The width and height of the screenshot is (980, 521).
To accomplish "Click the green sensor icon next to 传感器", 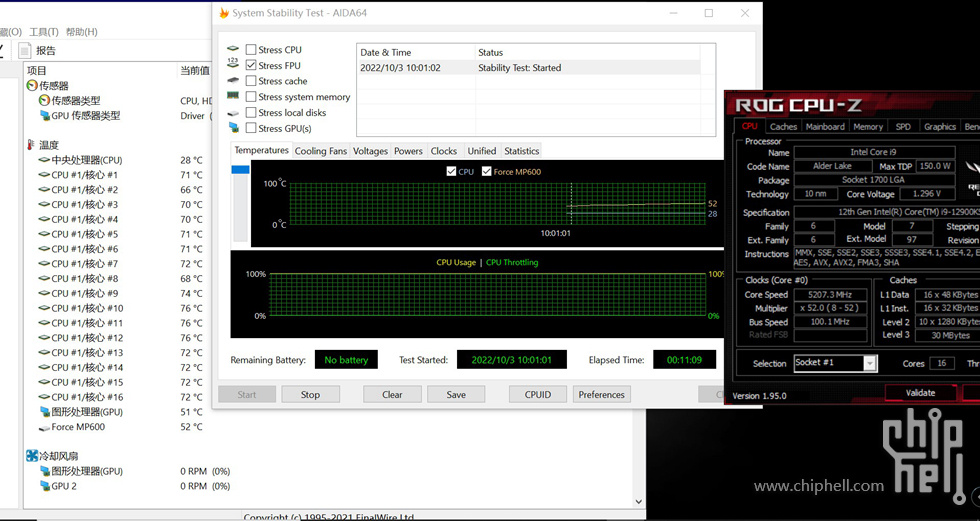I will (32, 85).
